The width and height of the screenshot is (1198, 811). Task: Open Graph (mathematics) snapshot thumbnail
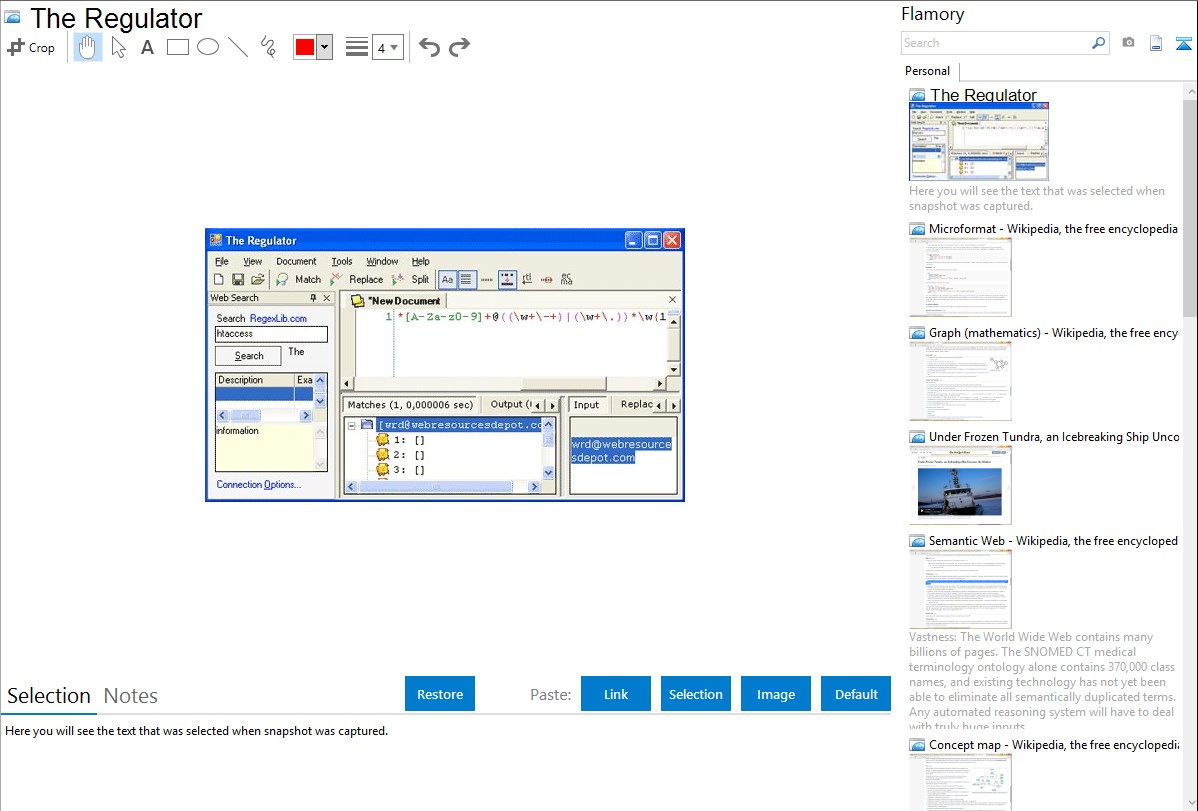(960, 381)
